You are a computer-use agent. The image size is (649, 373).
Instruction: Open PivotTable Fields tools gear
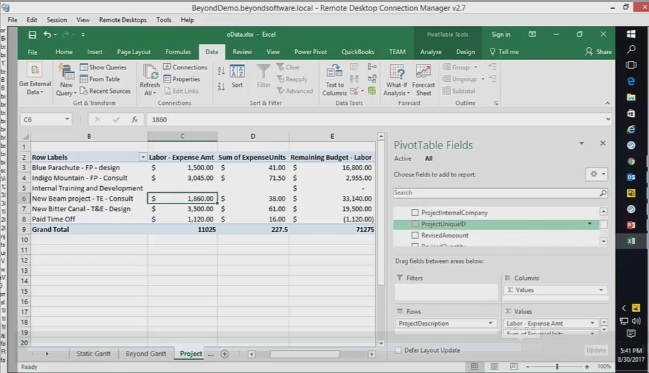[596, 174]
